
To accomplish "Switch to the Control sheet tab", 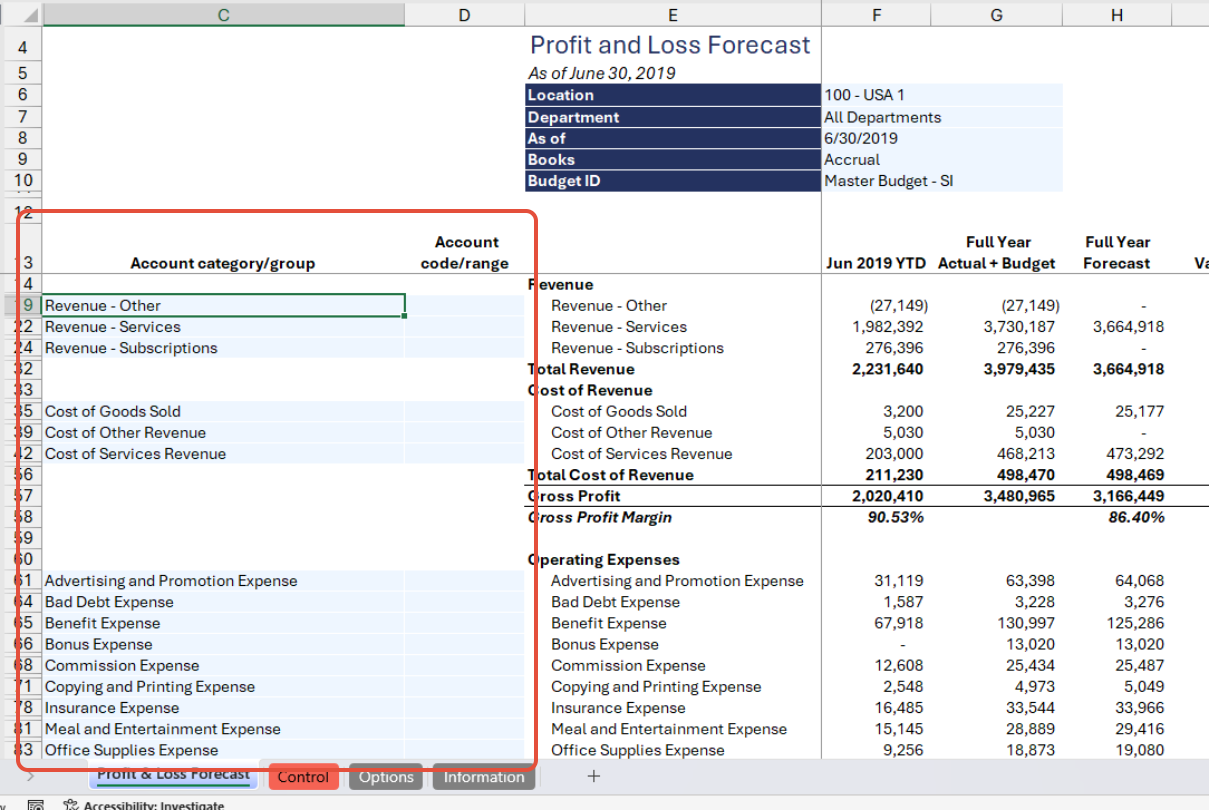I will [303, 777].
